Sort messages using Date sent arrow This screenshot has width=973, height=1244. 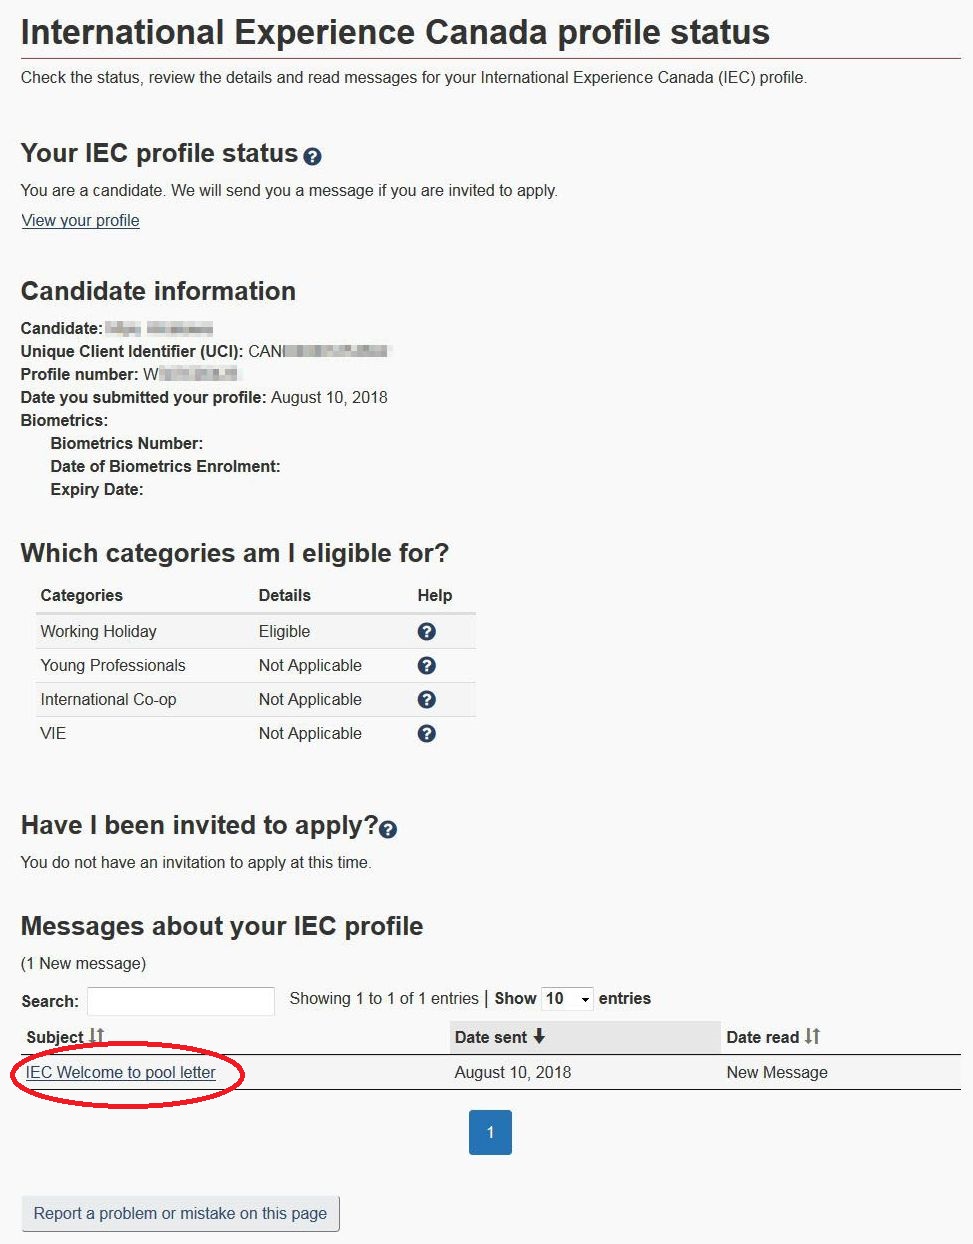pos(539,1036)
